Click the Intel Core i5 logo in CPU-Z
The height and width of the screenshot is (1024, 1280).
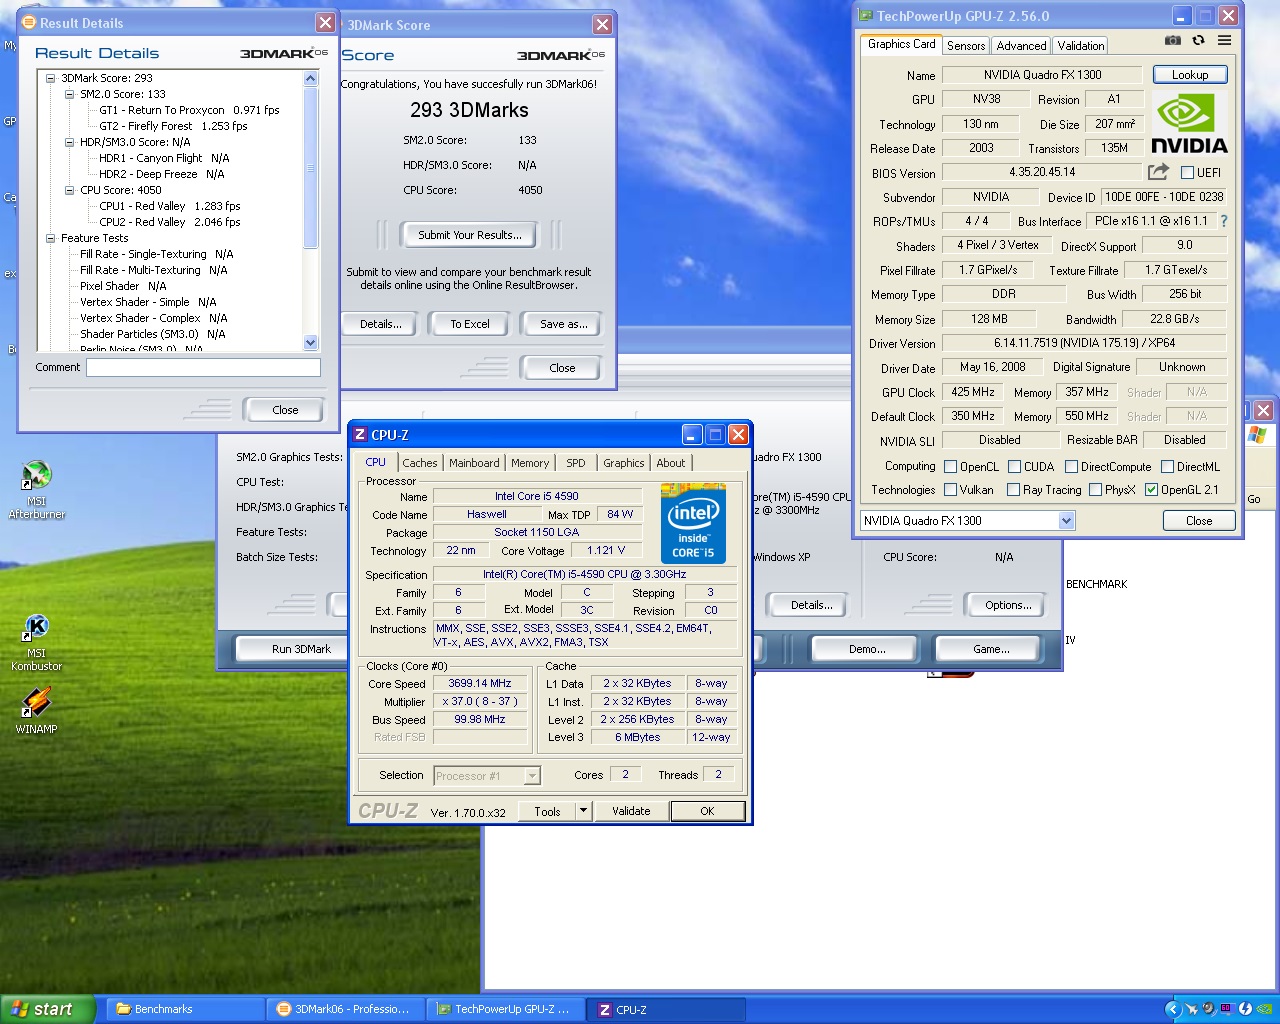[x=693, y=524]
